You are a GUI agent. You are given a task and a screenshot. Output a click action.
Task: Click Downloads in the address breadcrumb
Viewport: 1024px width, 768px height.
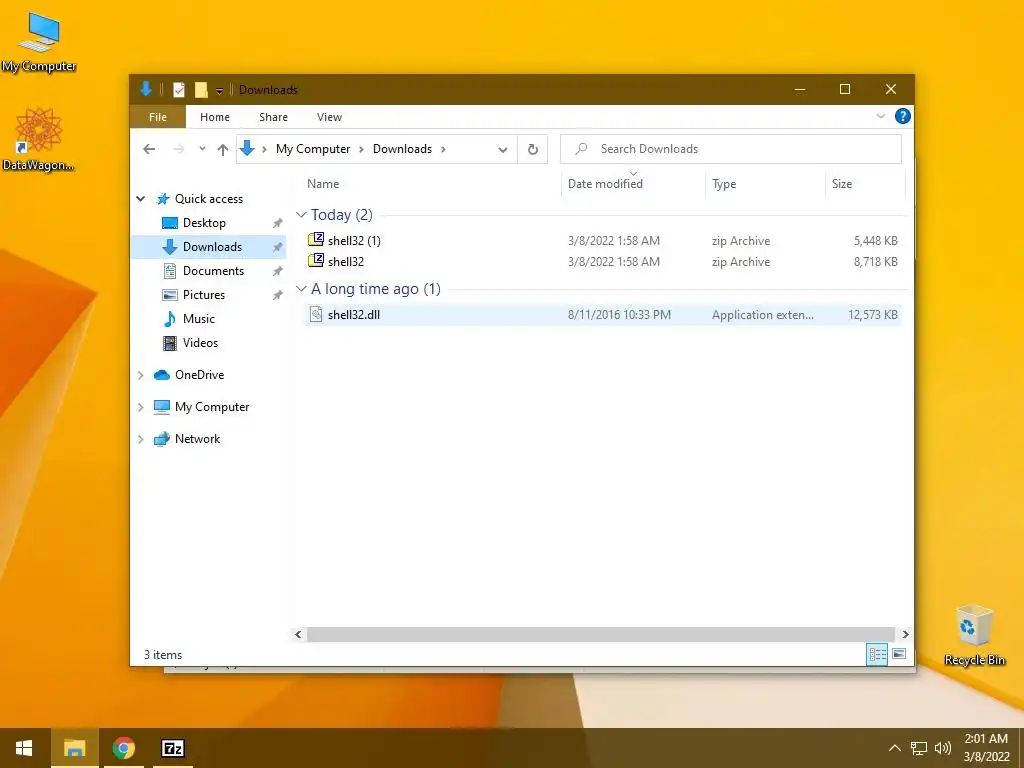402,149
